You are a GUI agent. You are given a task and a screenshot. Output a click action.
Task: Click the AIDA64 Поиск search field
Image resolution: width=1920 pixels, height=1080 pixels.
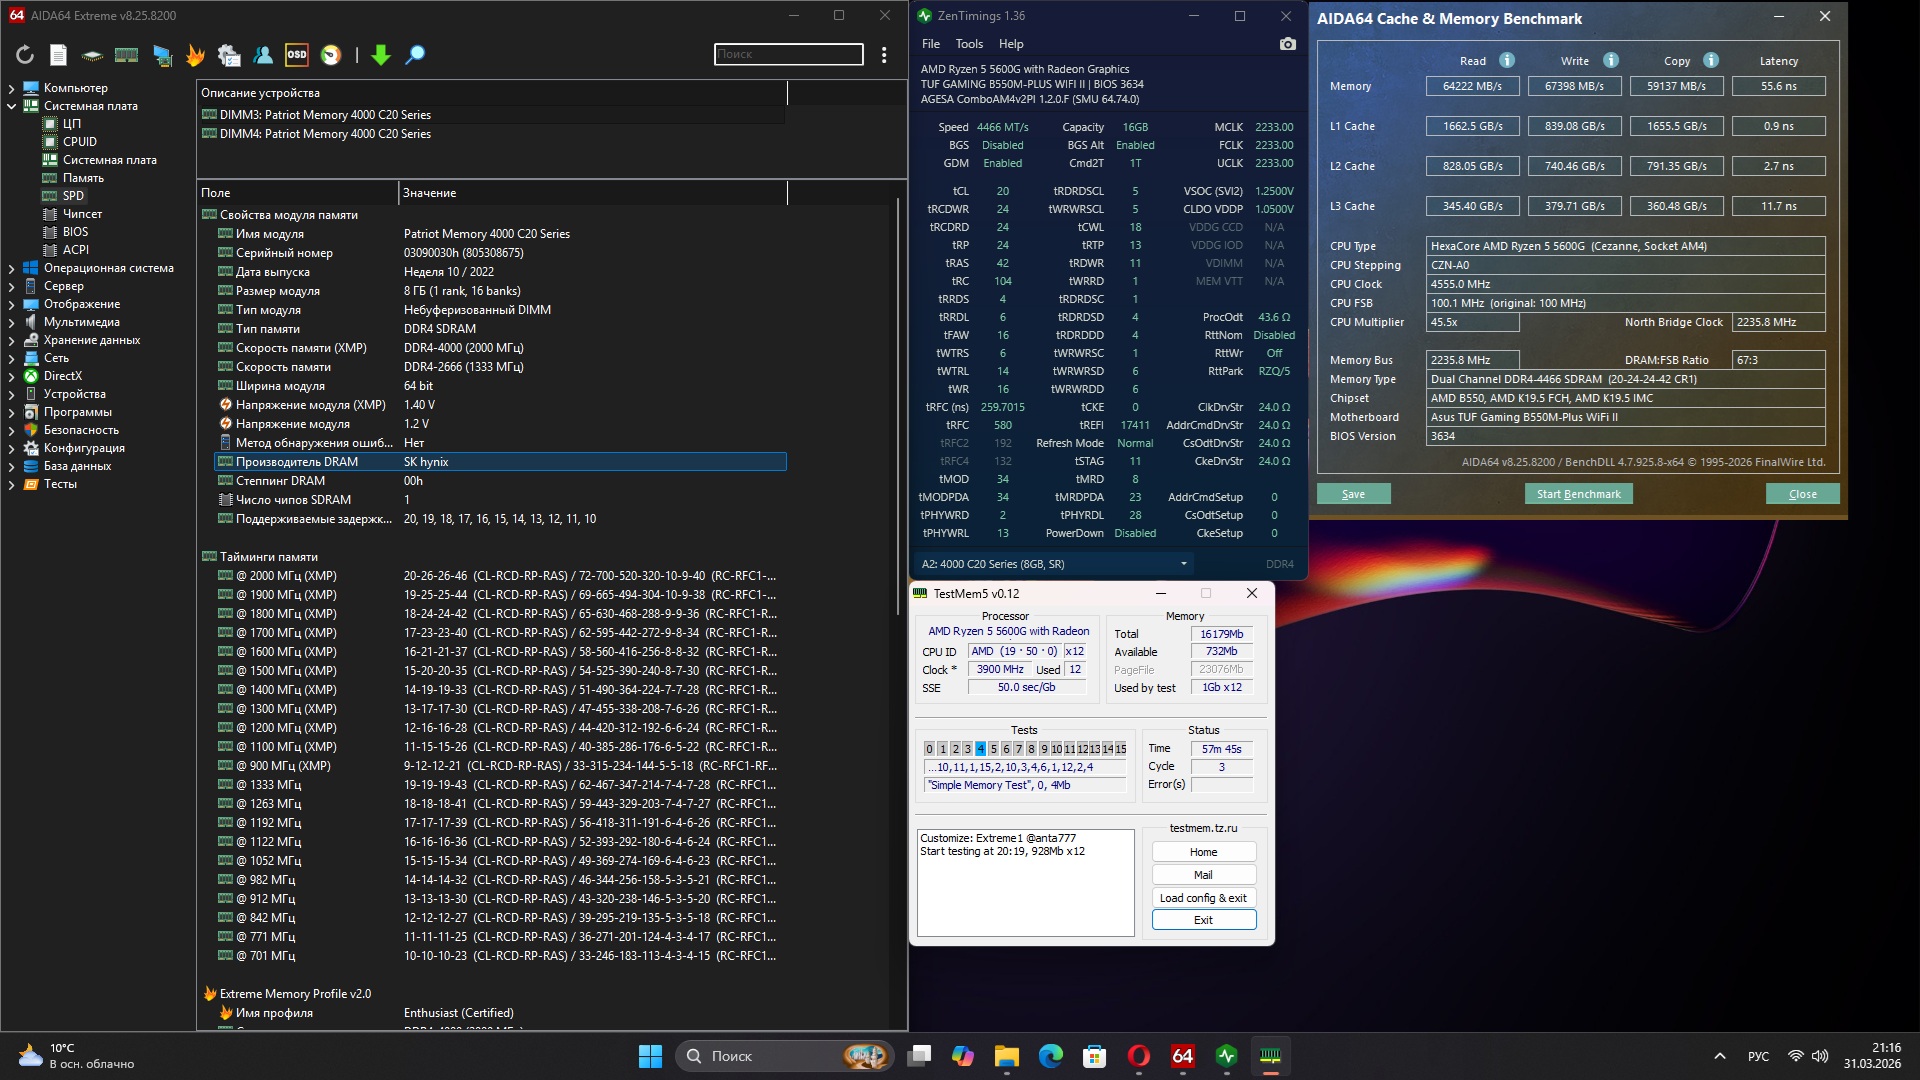coord(788,54)
